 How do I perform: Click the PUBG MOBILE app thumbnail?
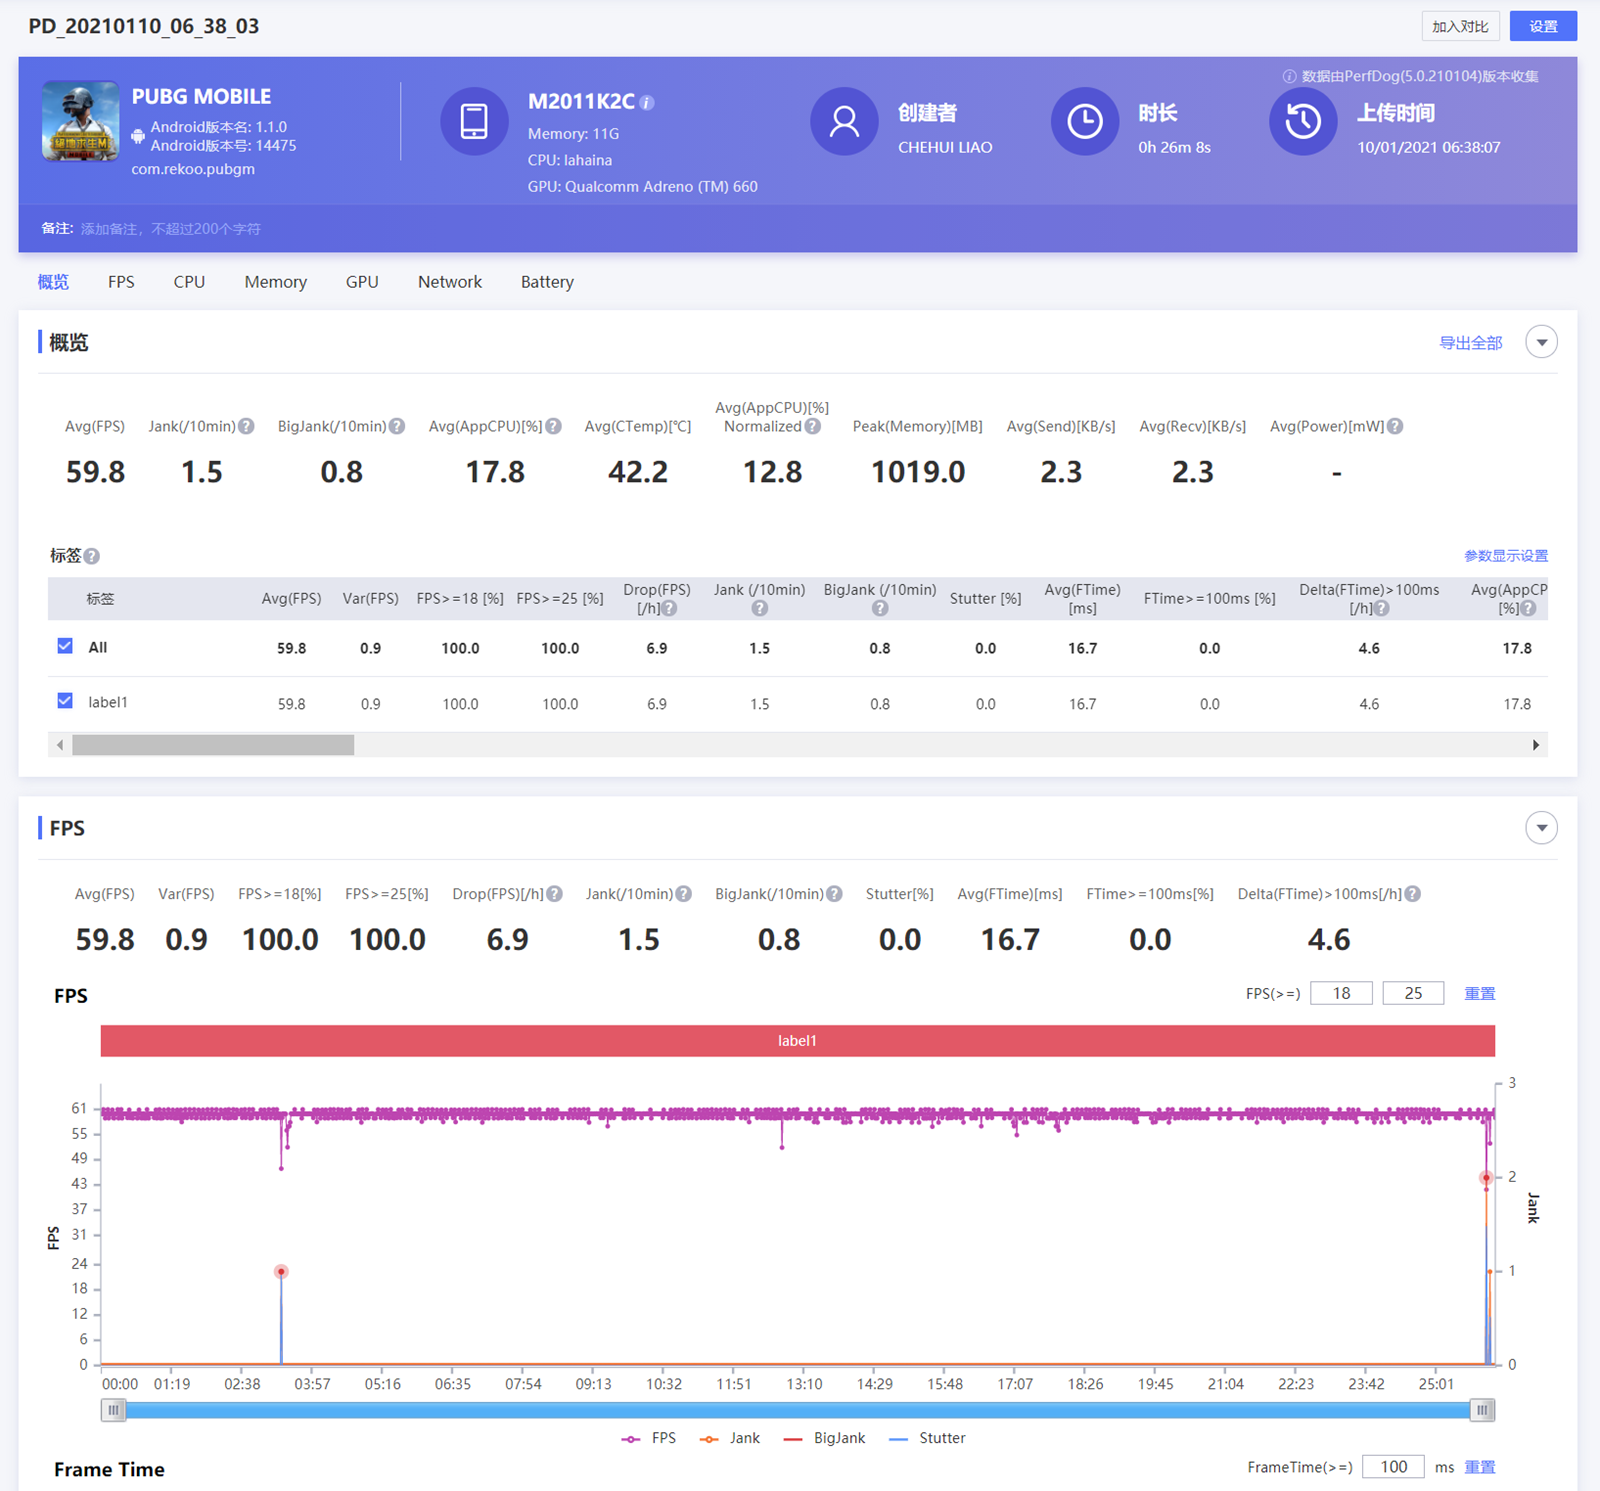(x=80, y=122)
